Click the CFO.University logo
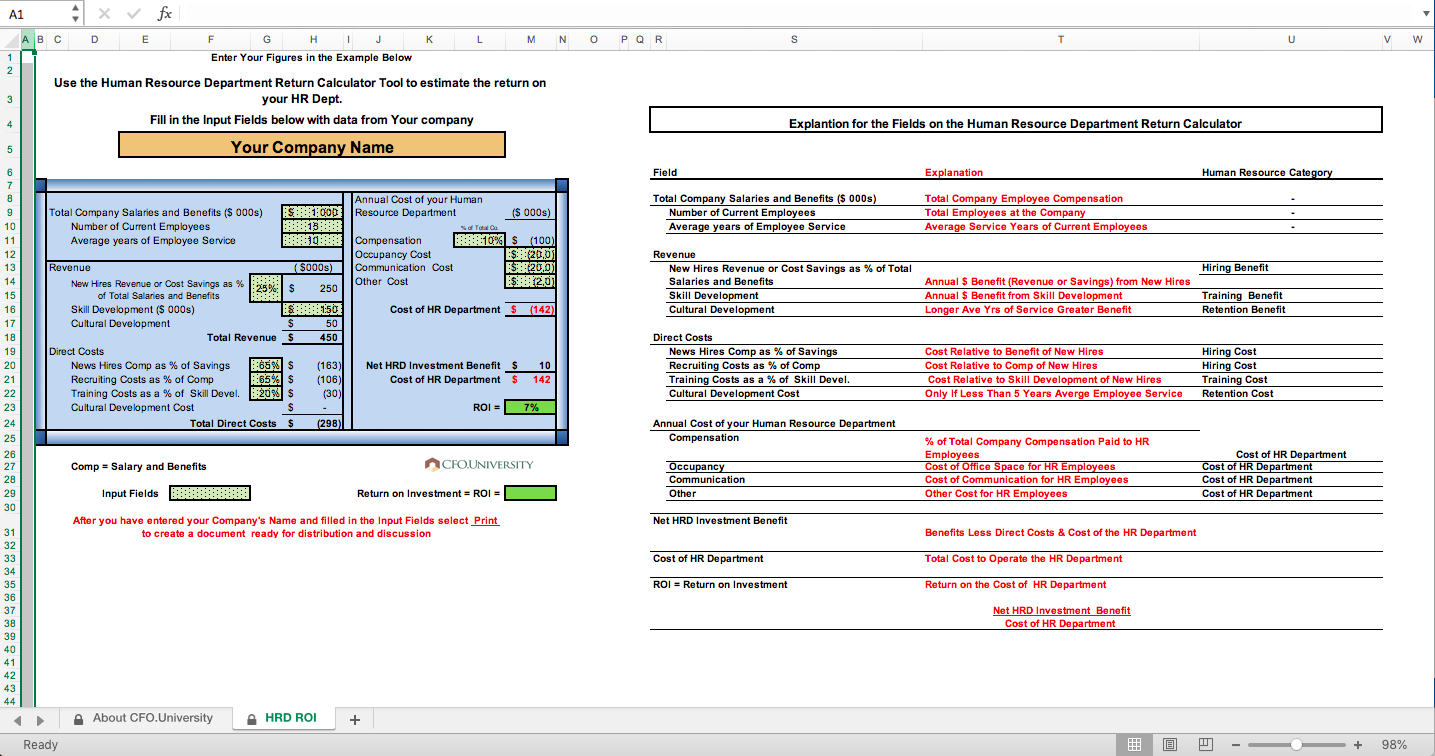Screen dimensions: 1435x756 pos(479,464)
